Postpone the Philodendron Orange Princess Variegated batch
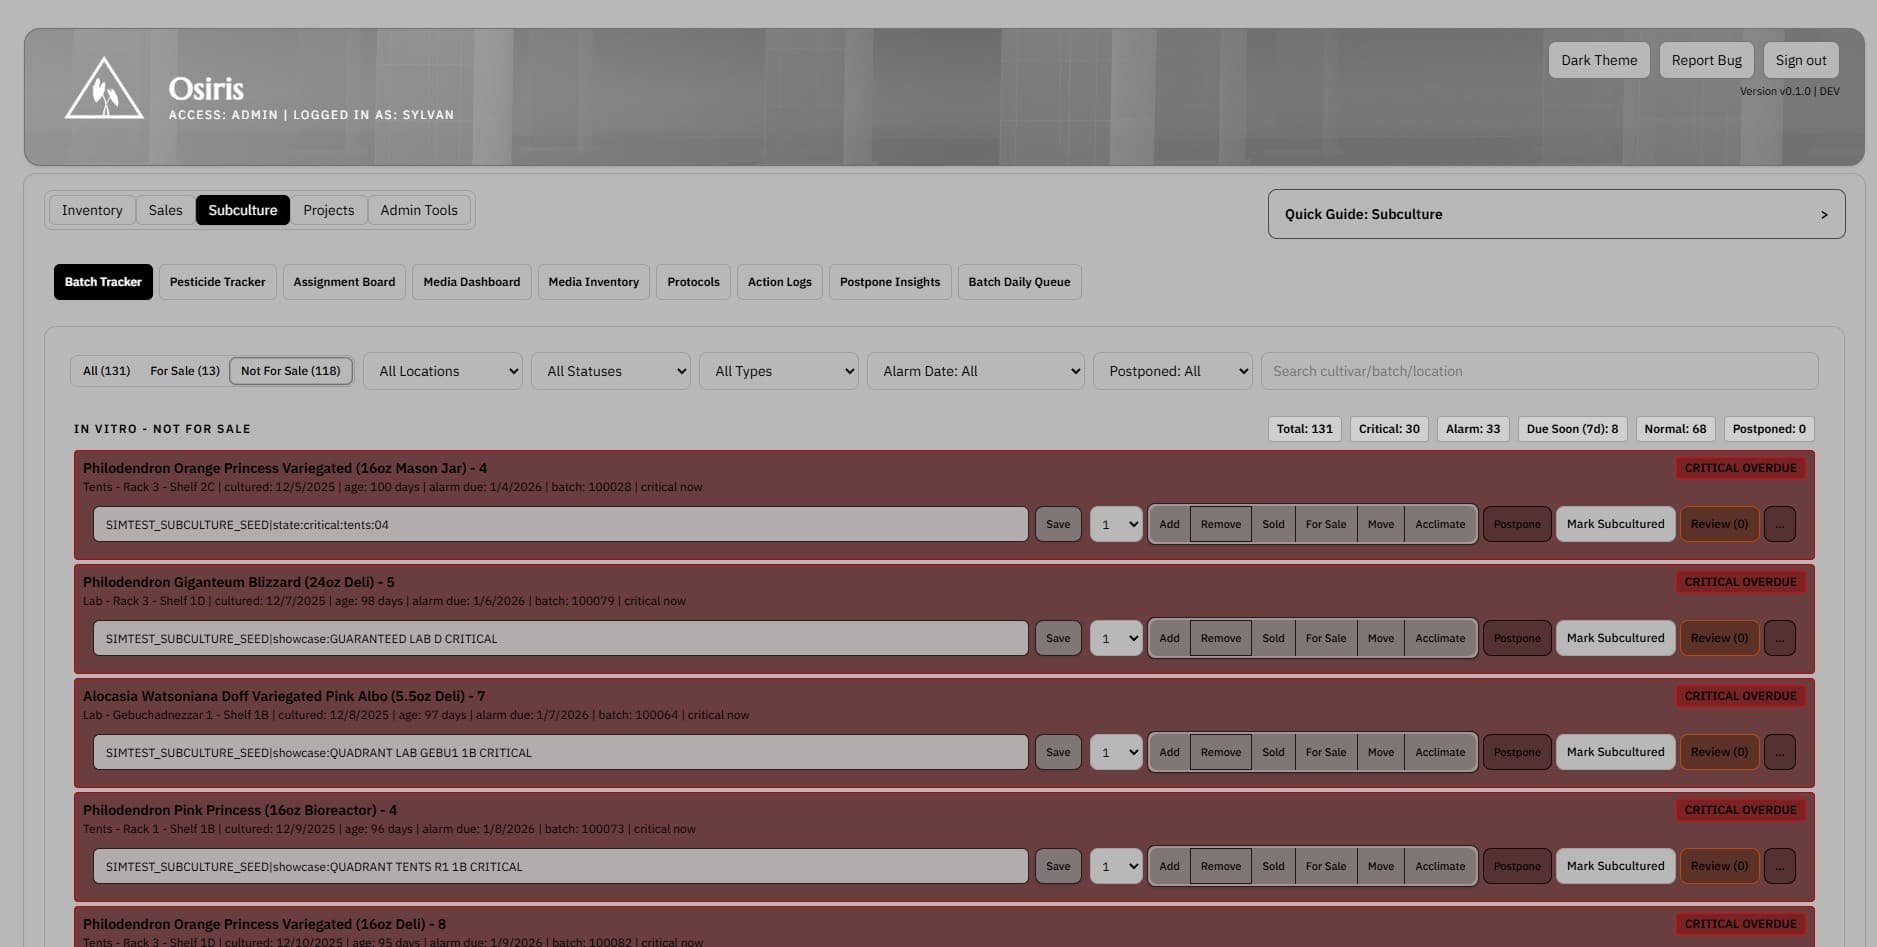 pos(1516,524)
